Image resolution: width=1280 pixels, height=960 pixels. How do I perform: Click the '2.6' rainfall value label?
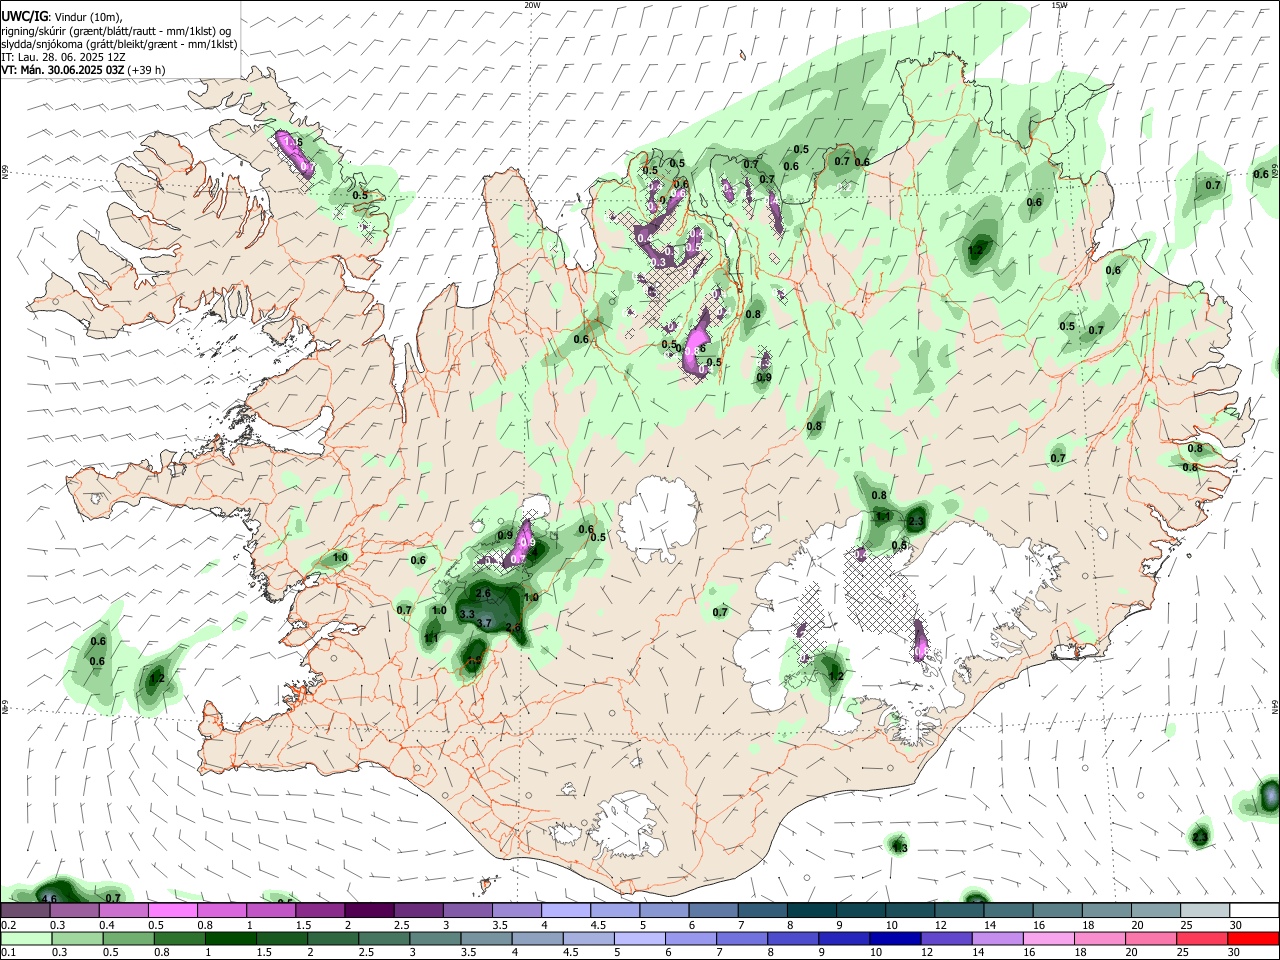coord(483,594)
